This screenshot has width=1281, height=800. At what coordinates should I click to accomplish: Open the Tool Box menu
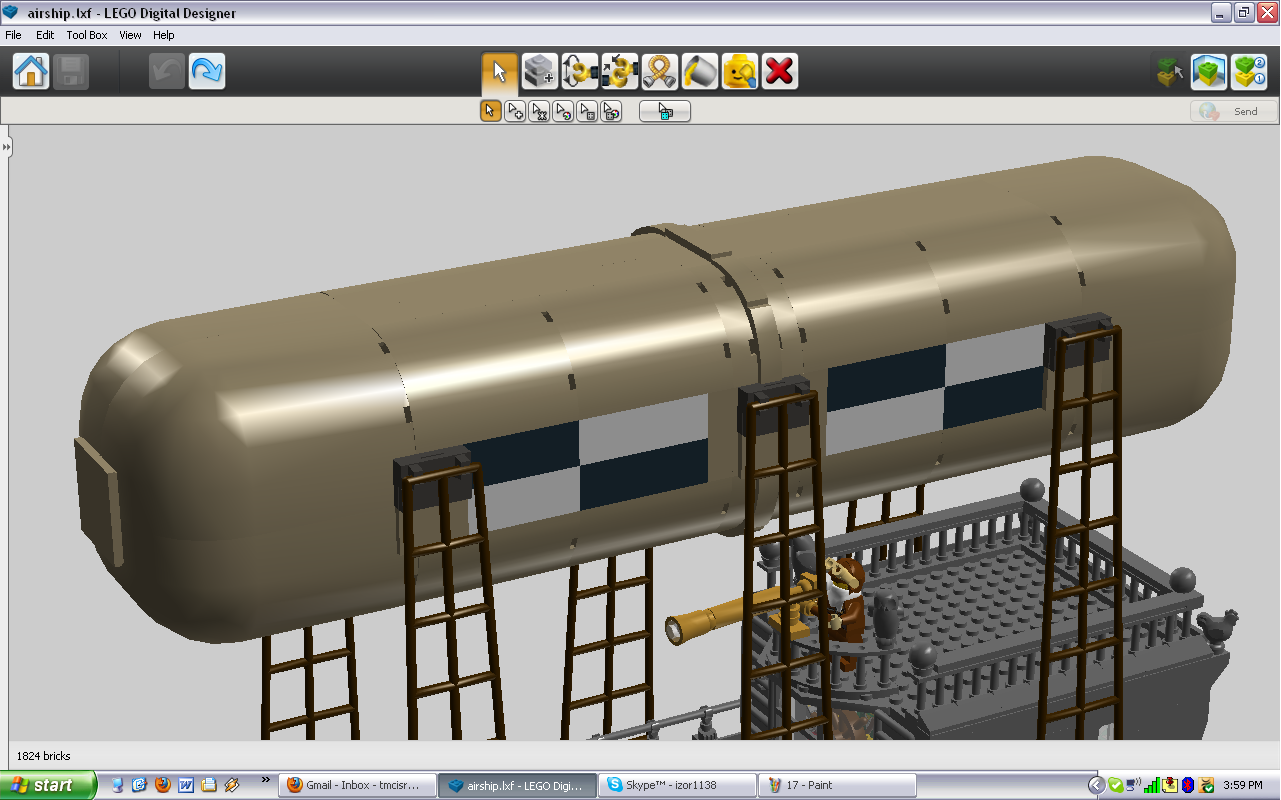pyautogui.click(x=87, y=35)
